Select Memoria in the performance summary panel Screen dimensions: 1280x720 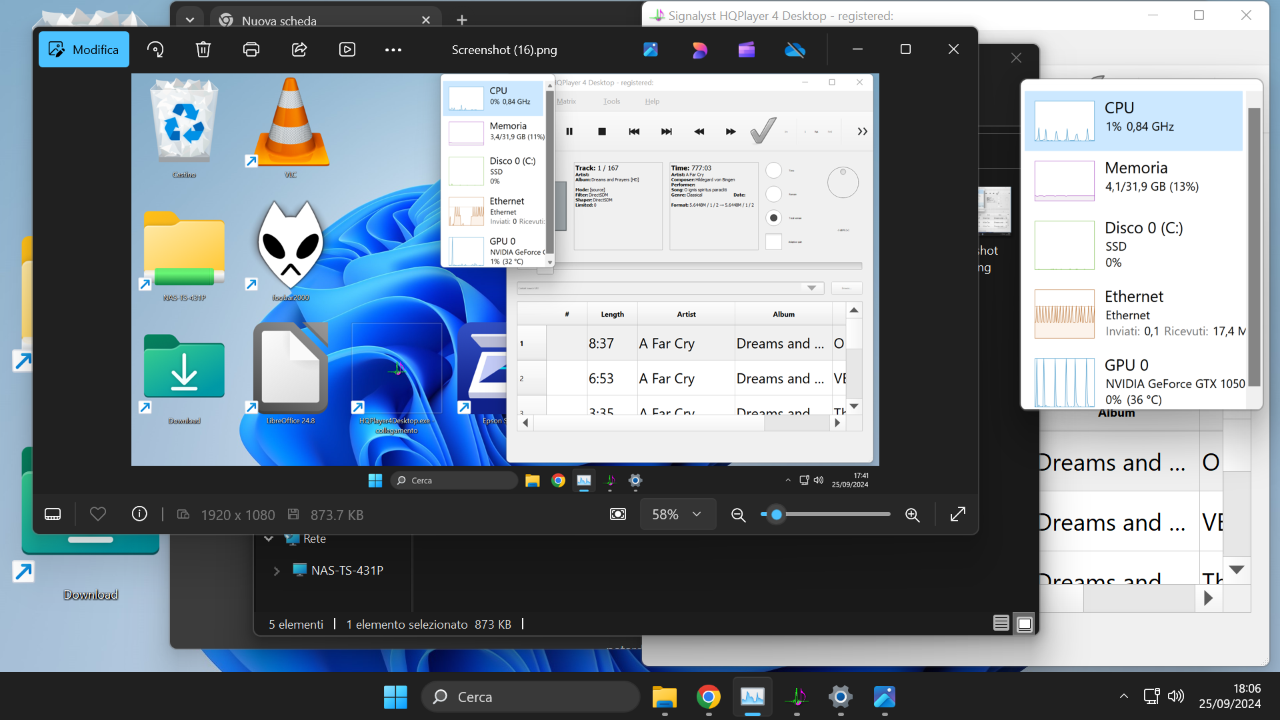pyautogui.click(x=1133, y=180)
